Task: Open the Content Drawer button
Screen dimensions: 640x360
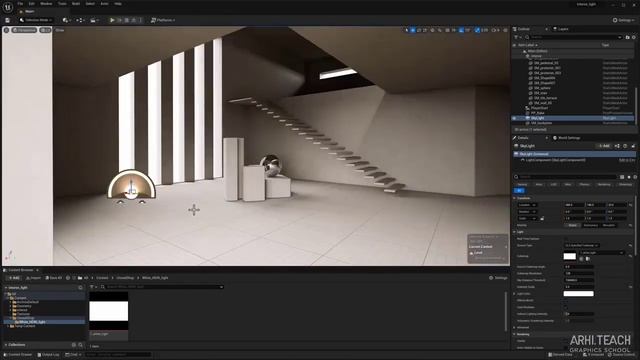Action: (18, 355)
